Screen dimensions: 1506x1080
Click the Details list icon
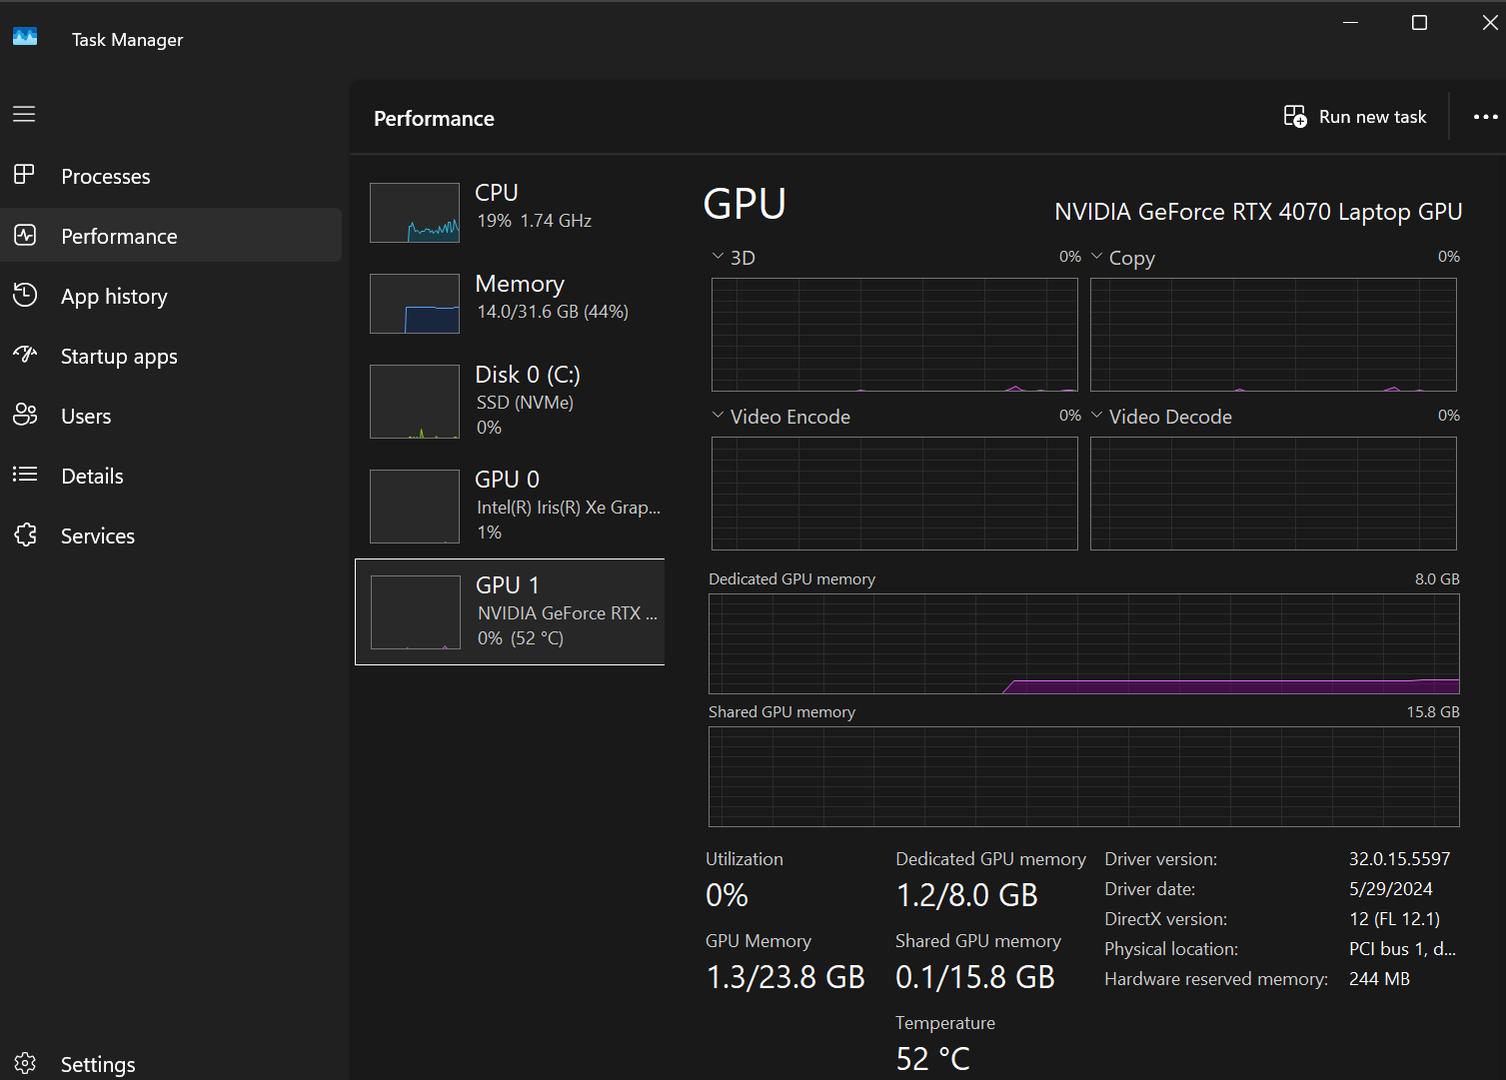coord(24,475)
